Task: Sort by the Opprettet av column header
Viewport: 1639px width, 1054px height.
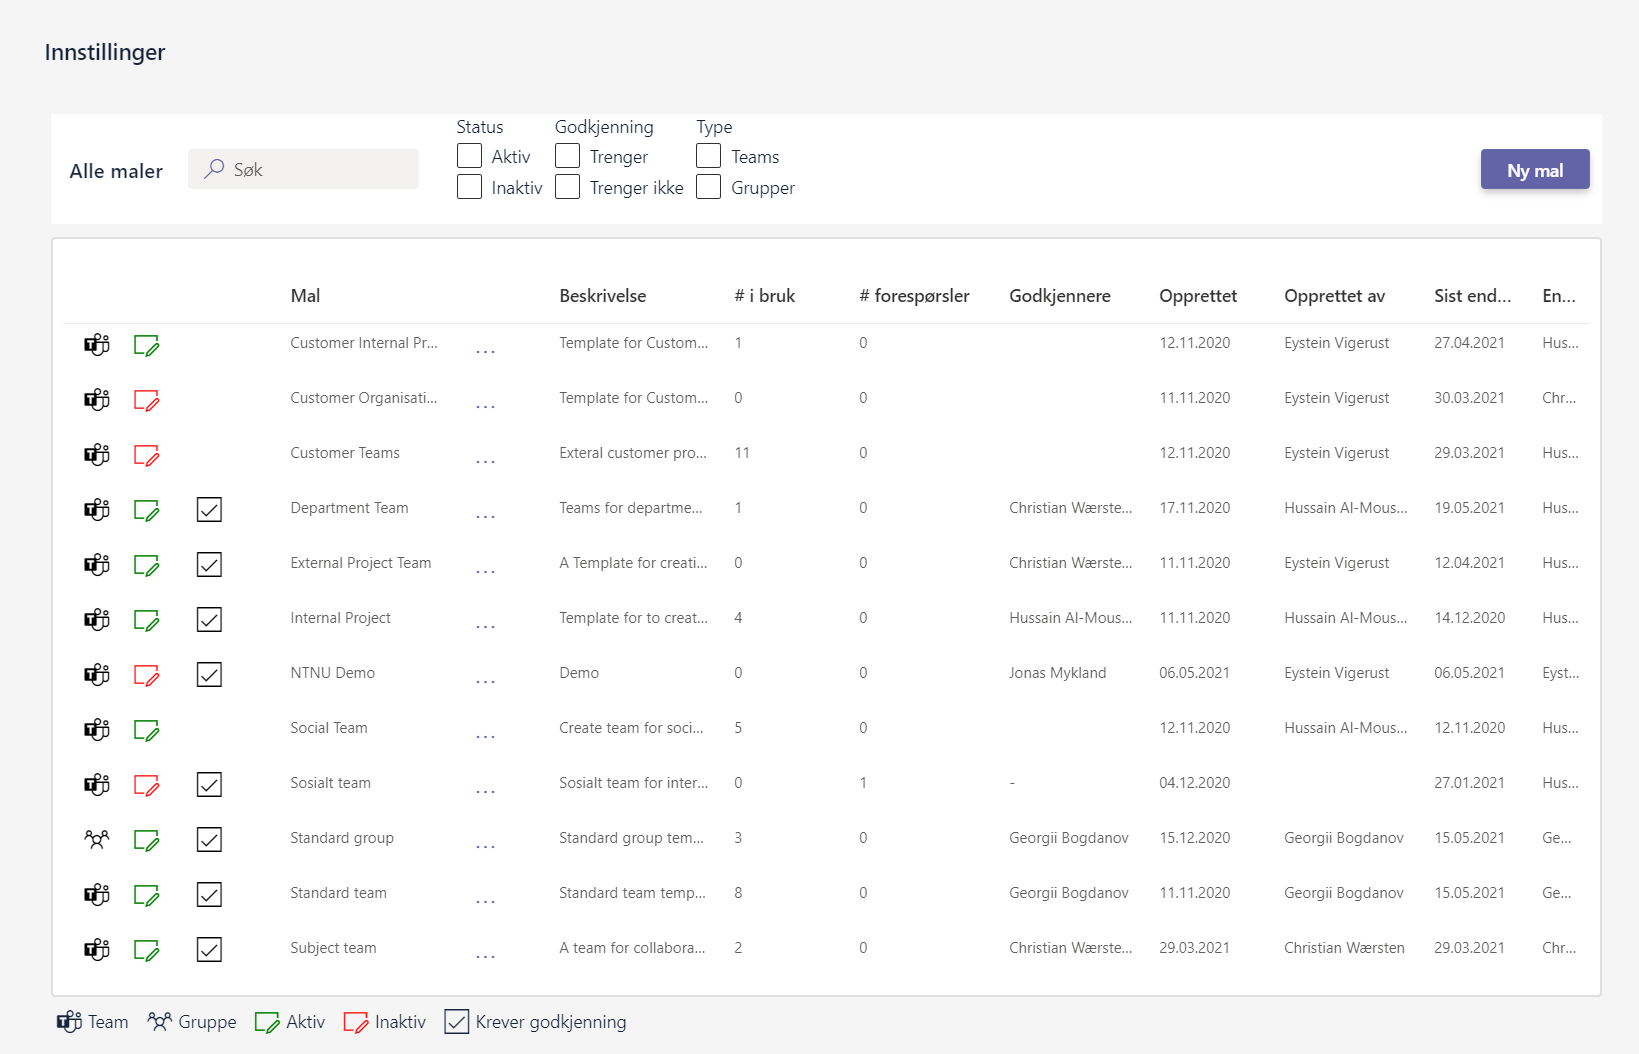Action: pyautogui.click(x=1335, y=296)
